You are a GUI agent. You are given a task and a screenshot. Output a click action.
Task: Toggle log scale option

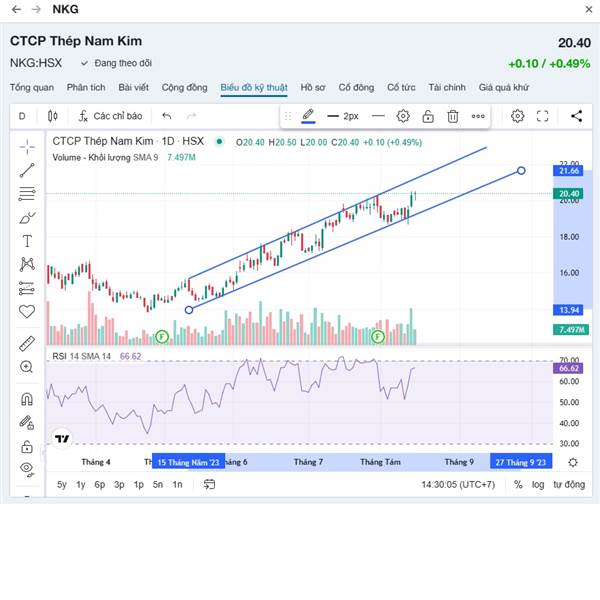tap(538, 484)
